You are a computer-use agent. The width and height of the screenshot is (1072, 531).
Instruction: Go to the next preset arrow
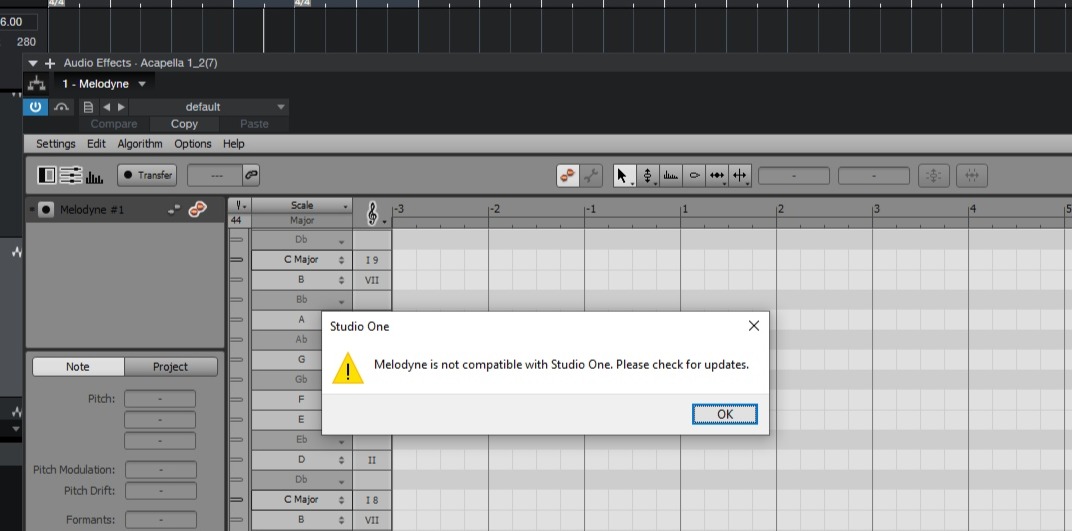coord(121,107)
